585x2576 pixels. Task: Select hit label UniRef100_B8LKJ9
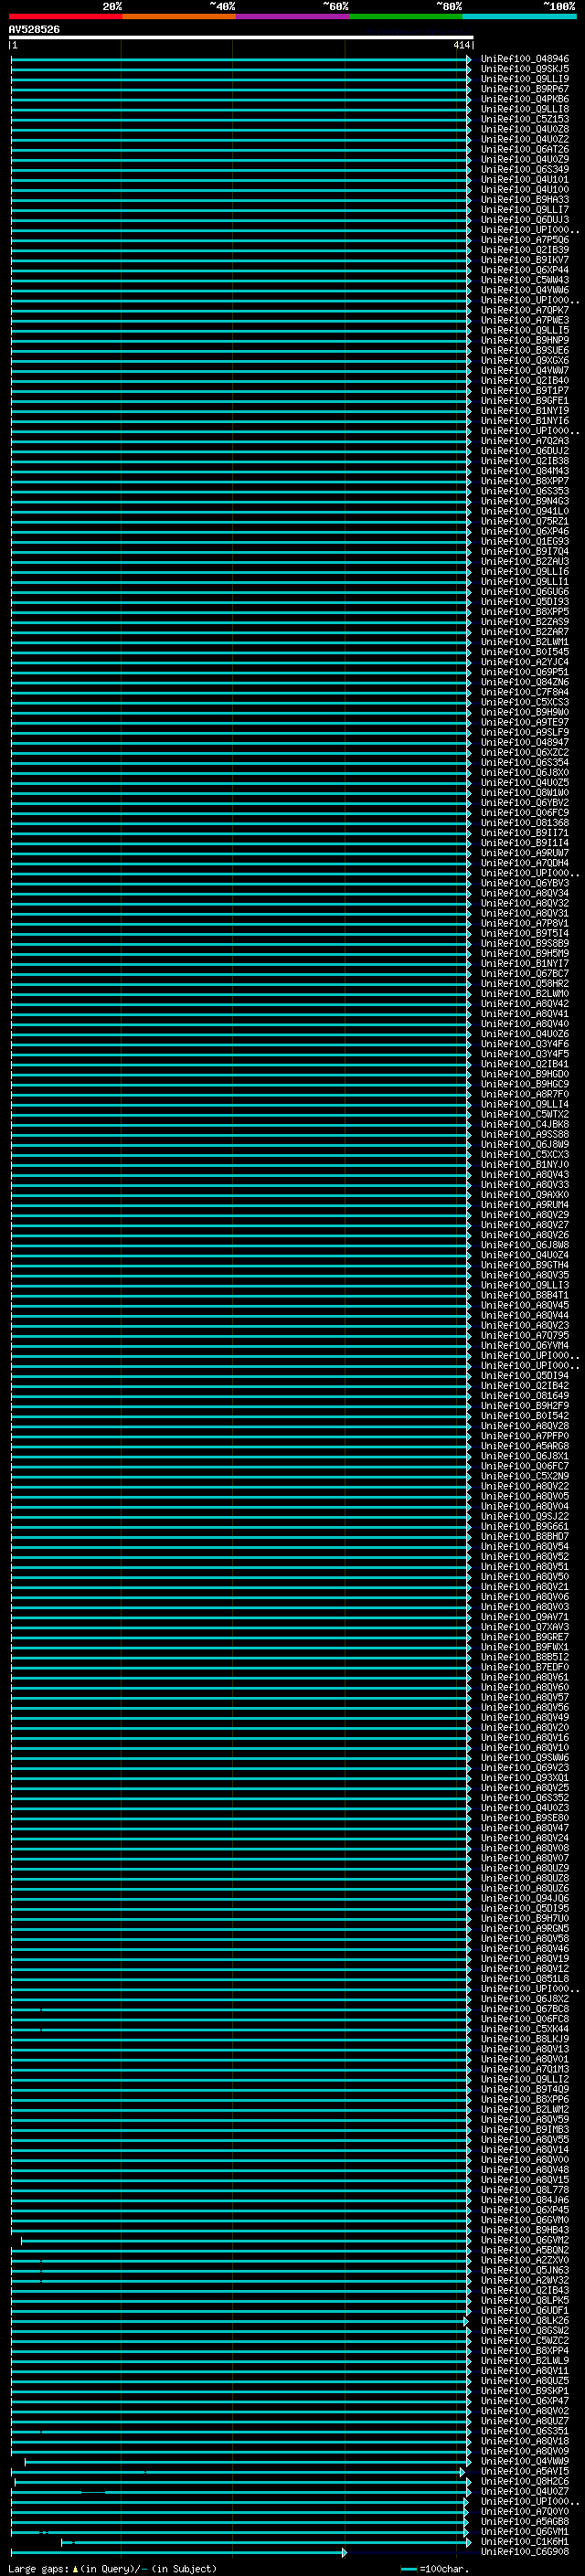(x=525, y=2039)
